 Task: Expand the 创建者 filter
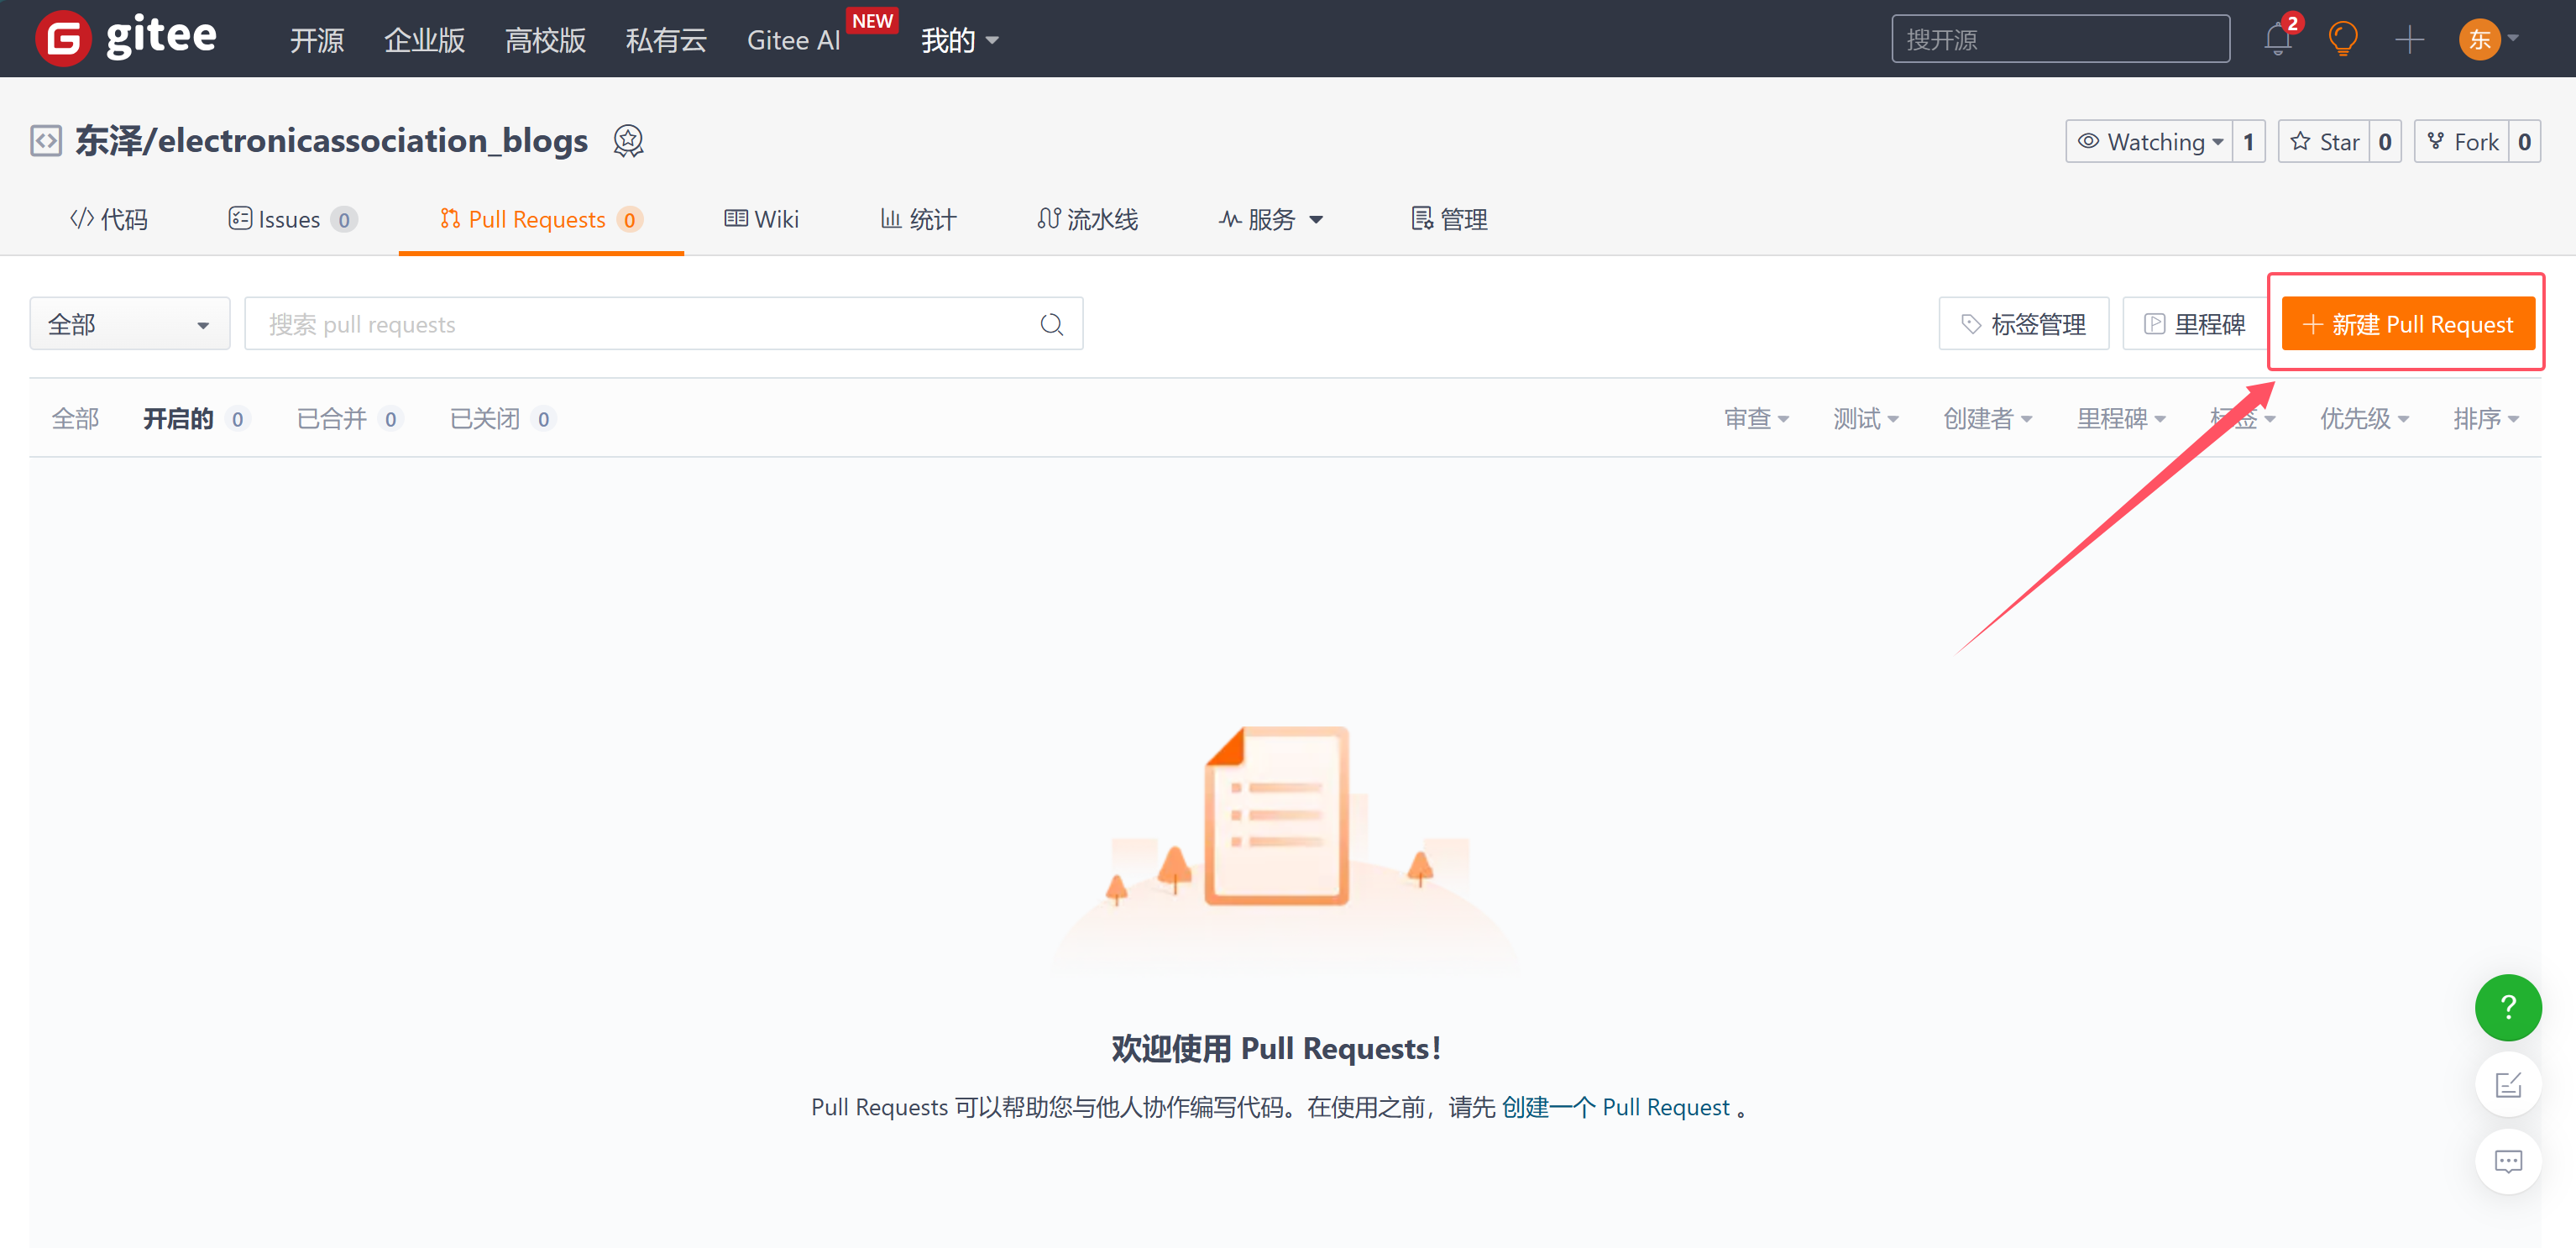point(1988,419)
